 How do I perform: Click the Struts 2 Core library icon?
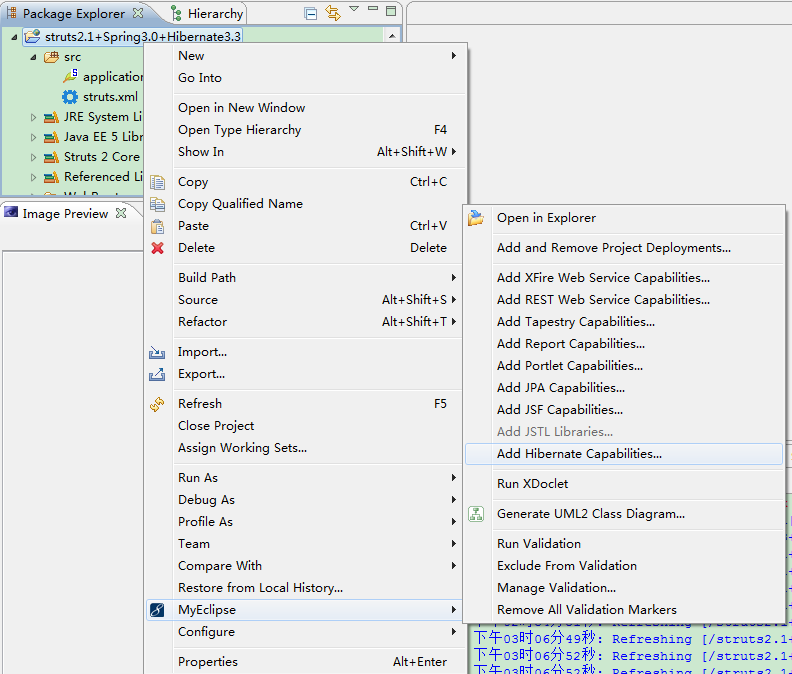(51, 157)
